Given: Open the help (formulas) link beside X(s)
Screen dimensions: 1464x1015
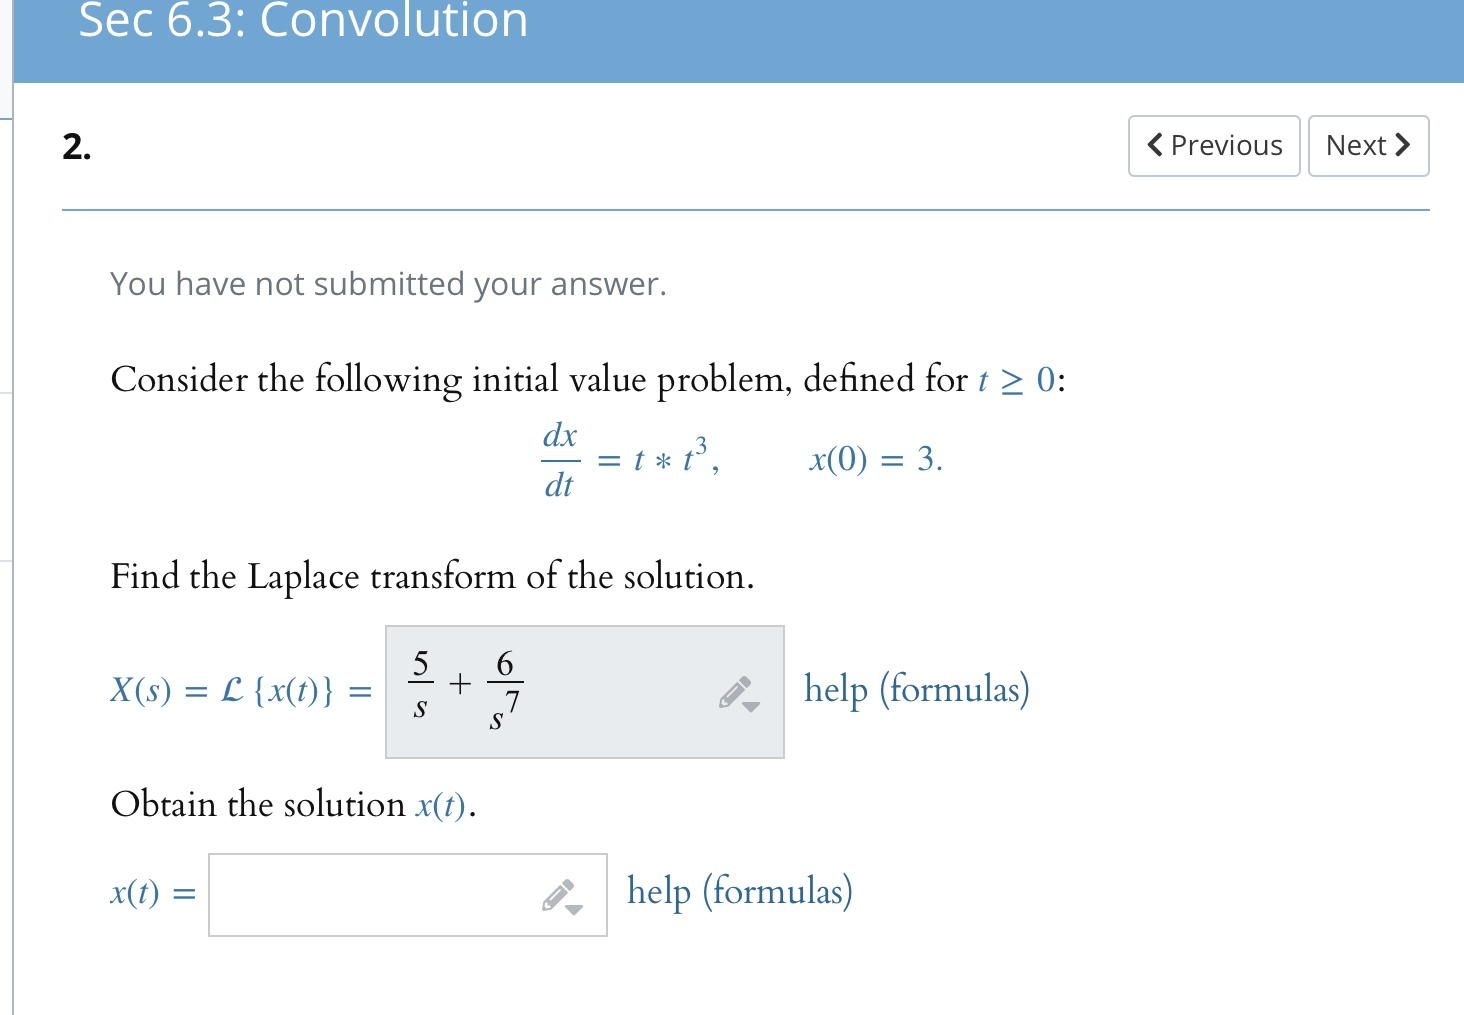Looking at the screenshot, I should point(916,690).
